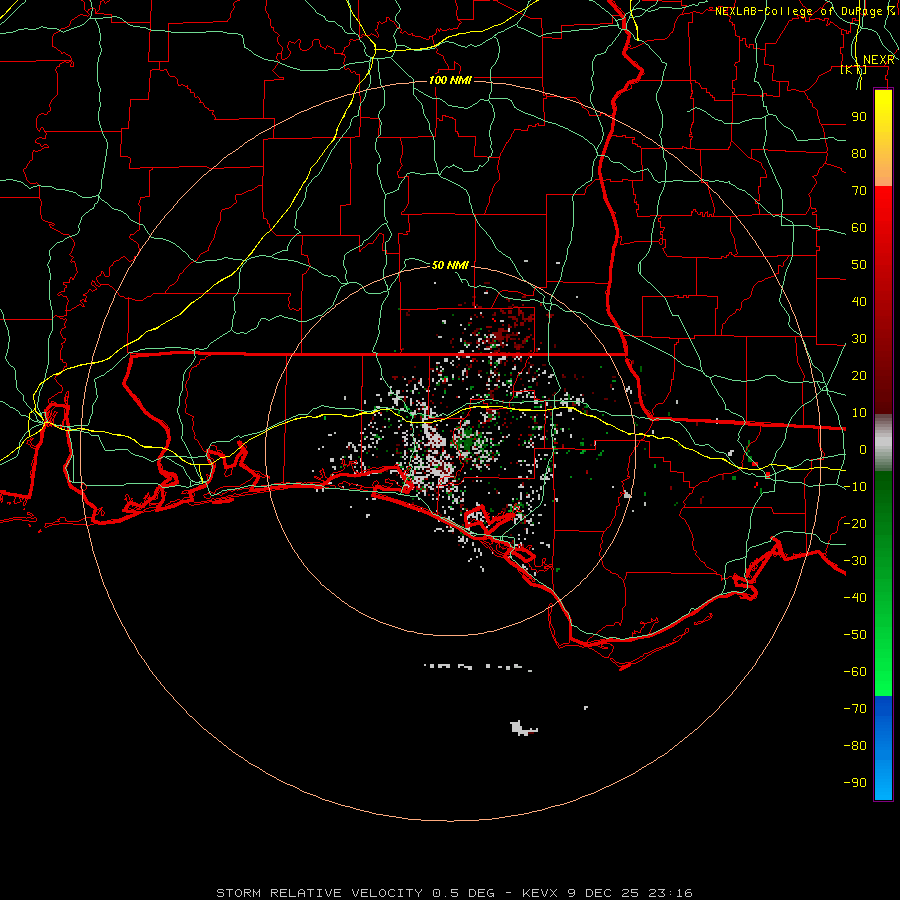Click the -40 value on the velocity scale
900x900 pixels.
tap(855, 598)
